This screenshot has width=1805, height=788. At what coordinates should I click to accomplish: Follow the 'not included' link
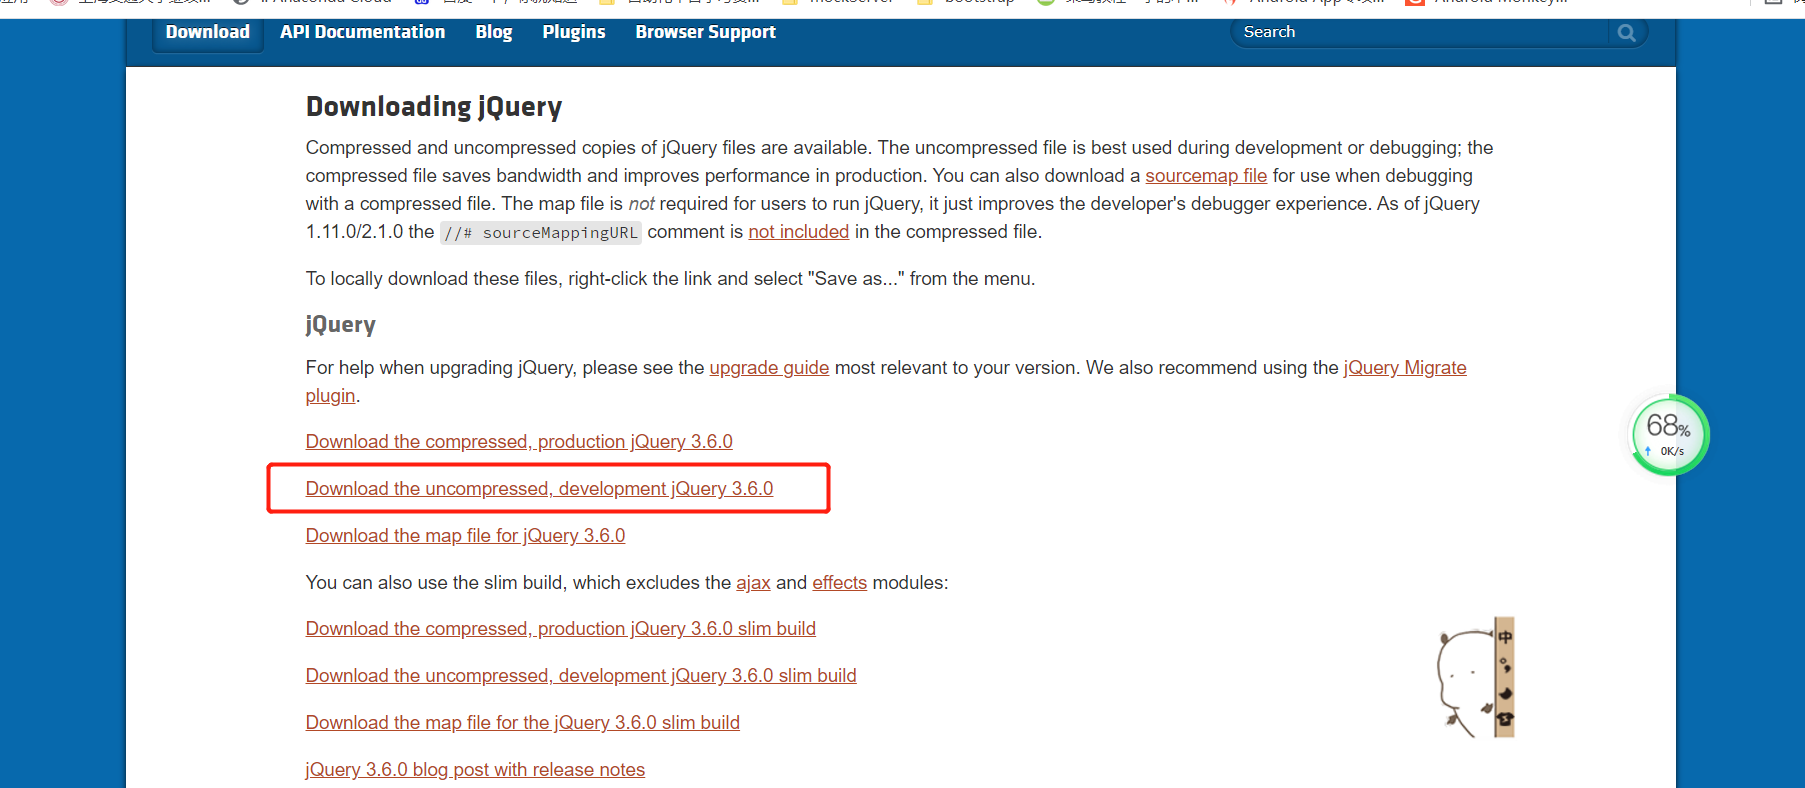(798, 232)
